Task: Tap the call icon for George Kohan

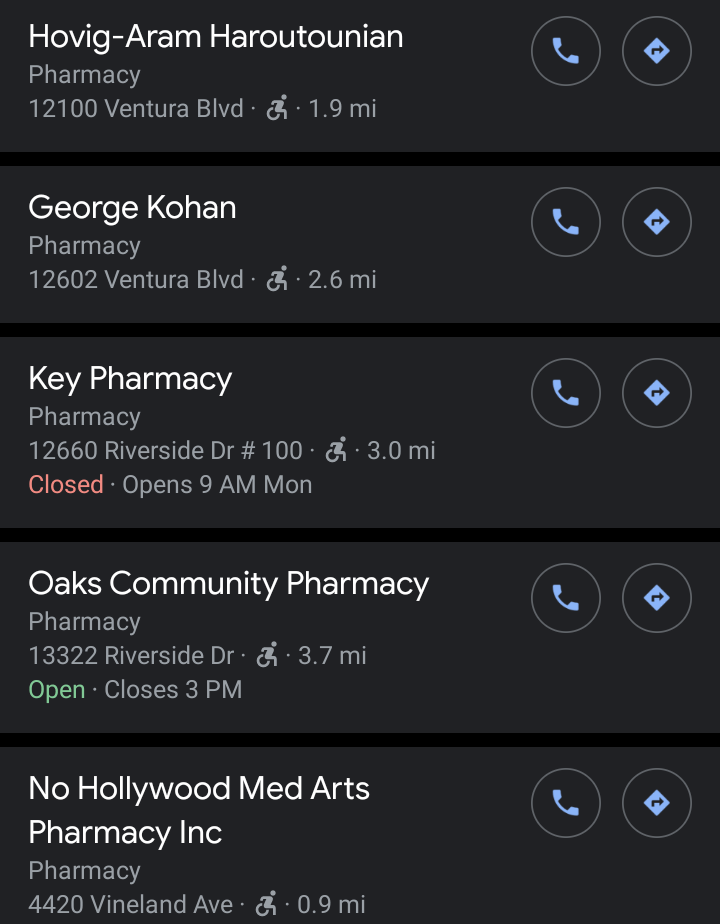Action: (566, 222)
